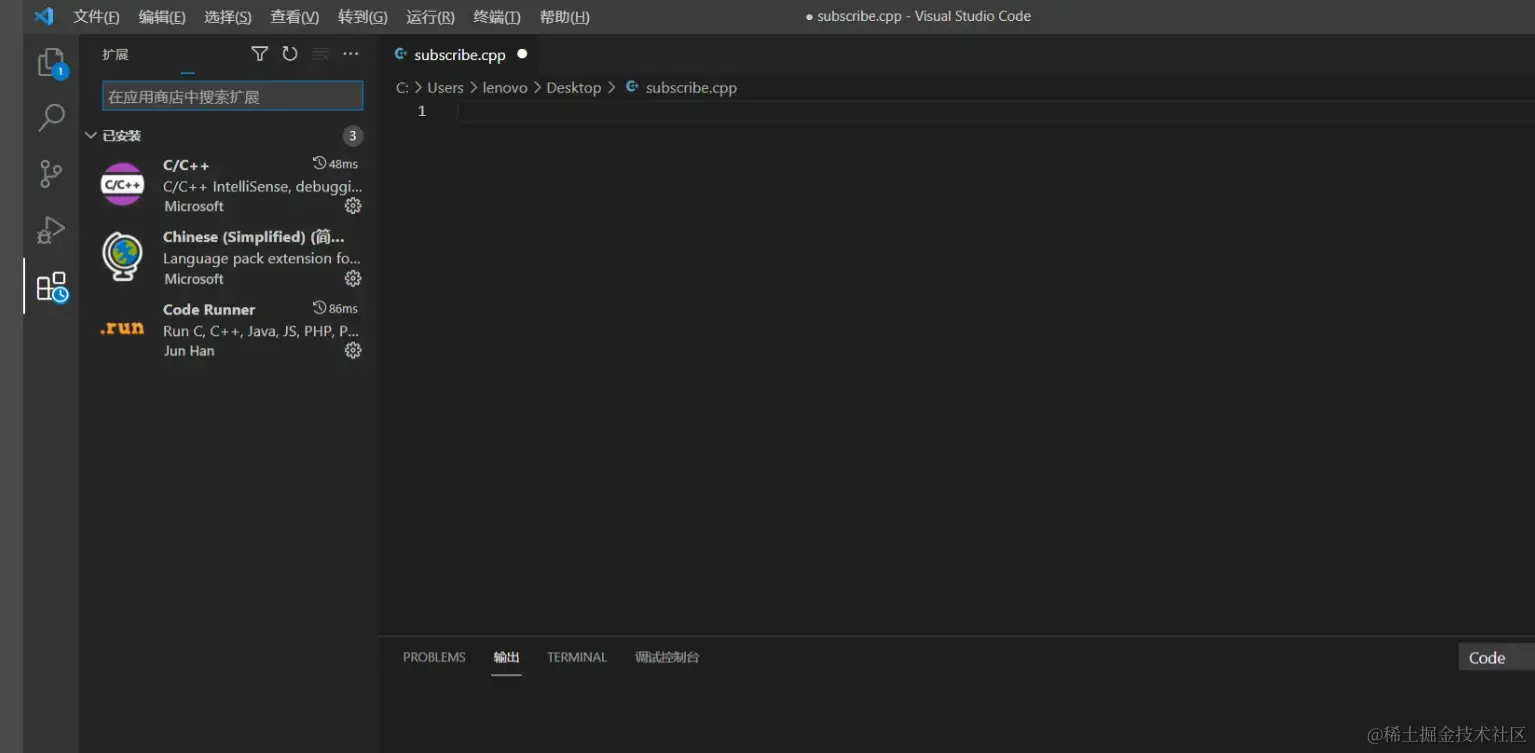
Task: Select the Chinese (Simplified) extension name
Action: click(x=254, y=237)
